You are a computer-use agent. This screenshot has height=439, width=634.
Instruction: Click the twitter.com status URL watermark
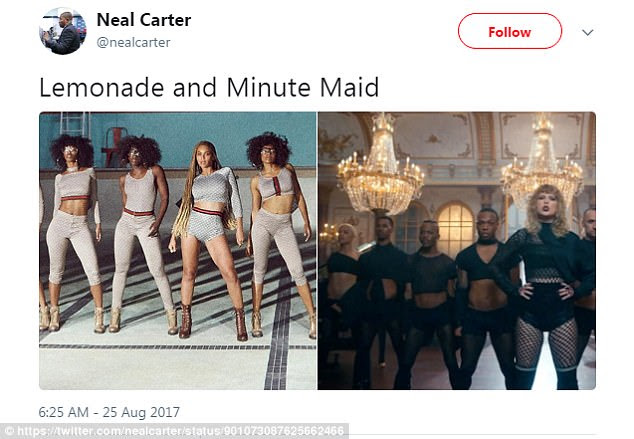pyautogui.click(x=180, y=431)
